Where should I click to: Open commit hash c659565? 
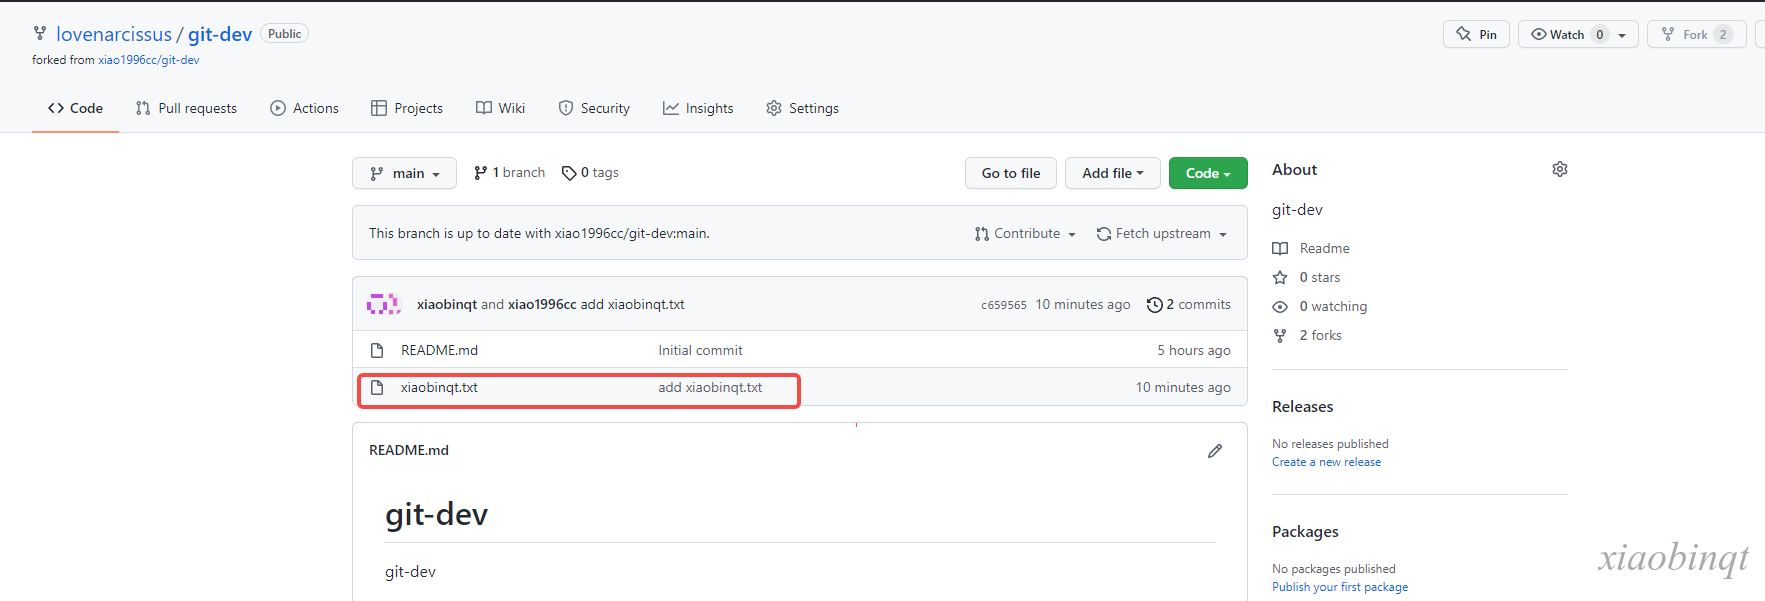tap(1004, 305)
